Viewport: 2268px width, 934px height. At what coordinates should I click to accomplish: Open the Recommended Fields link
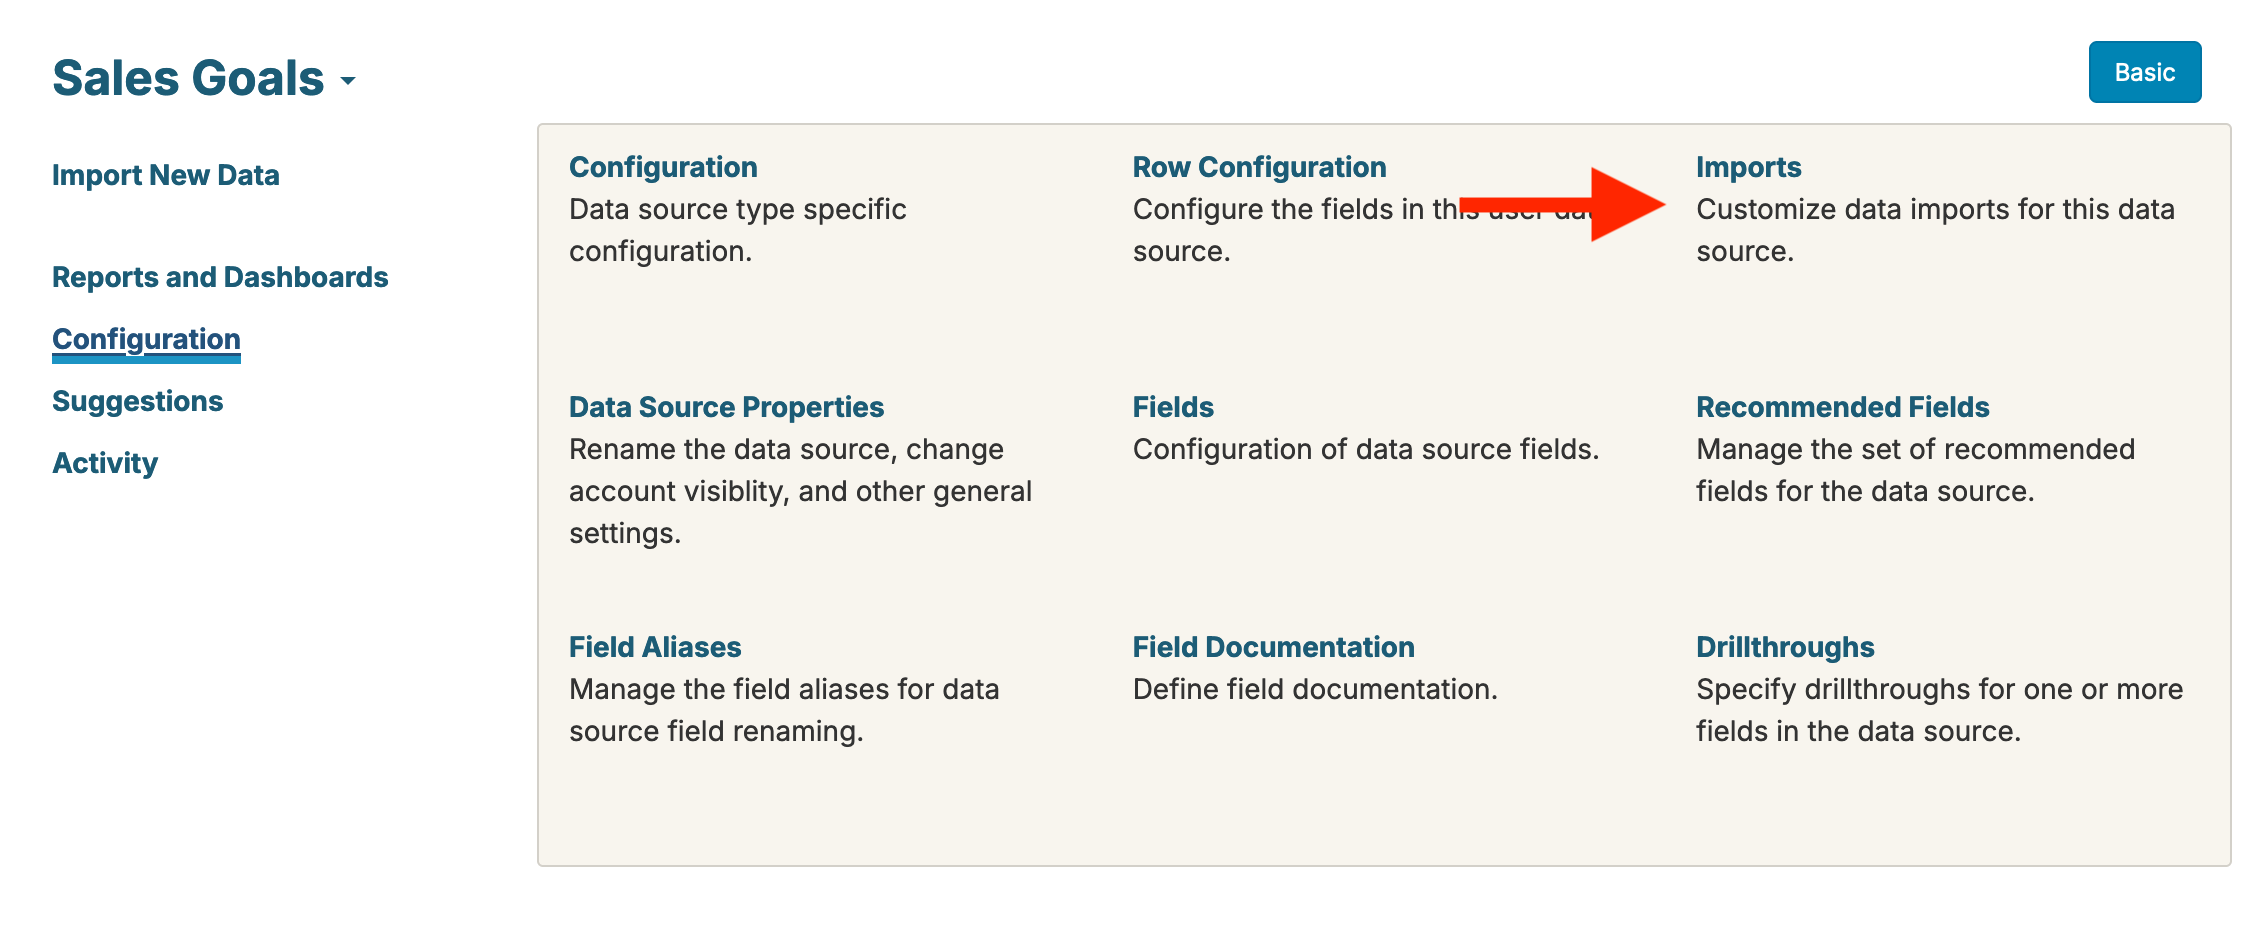click(1842, 407)
